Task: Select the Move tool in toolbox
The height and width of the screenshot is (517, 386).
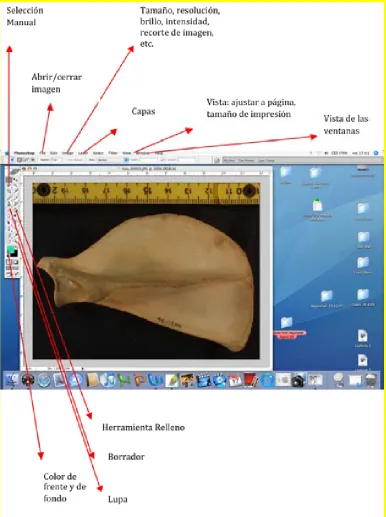Action: 15,180
